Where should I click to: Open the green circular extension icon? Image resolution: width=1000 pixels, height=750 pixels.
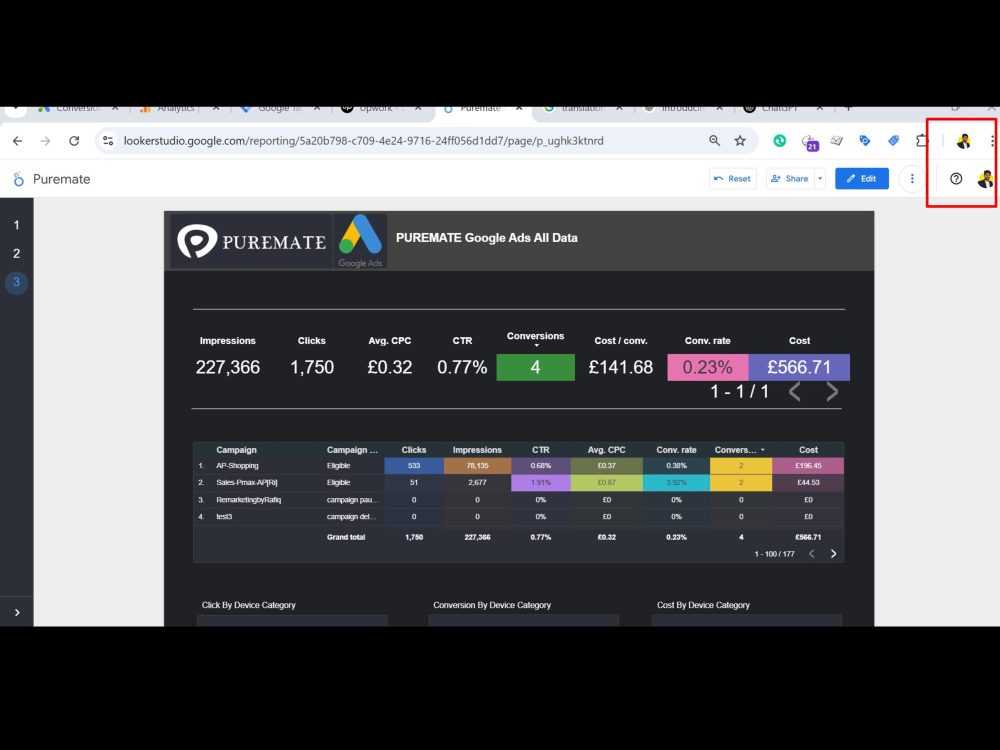pos(779,141)
